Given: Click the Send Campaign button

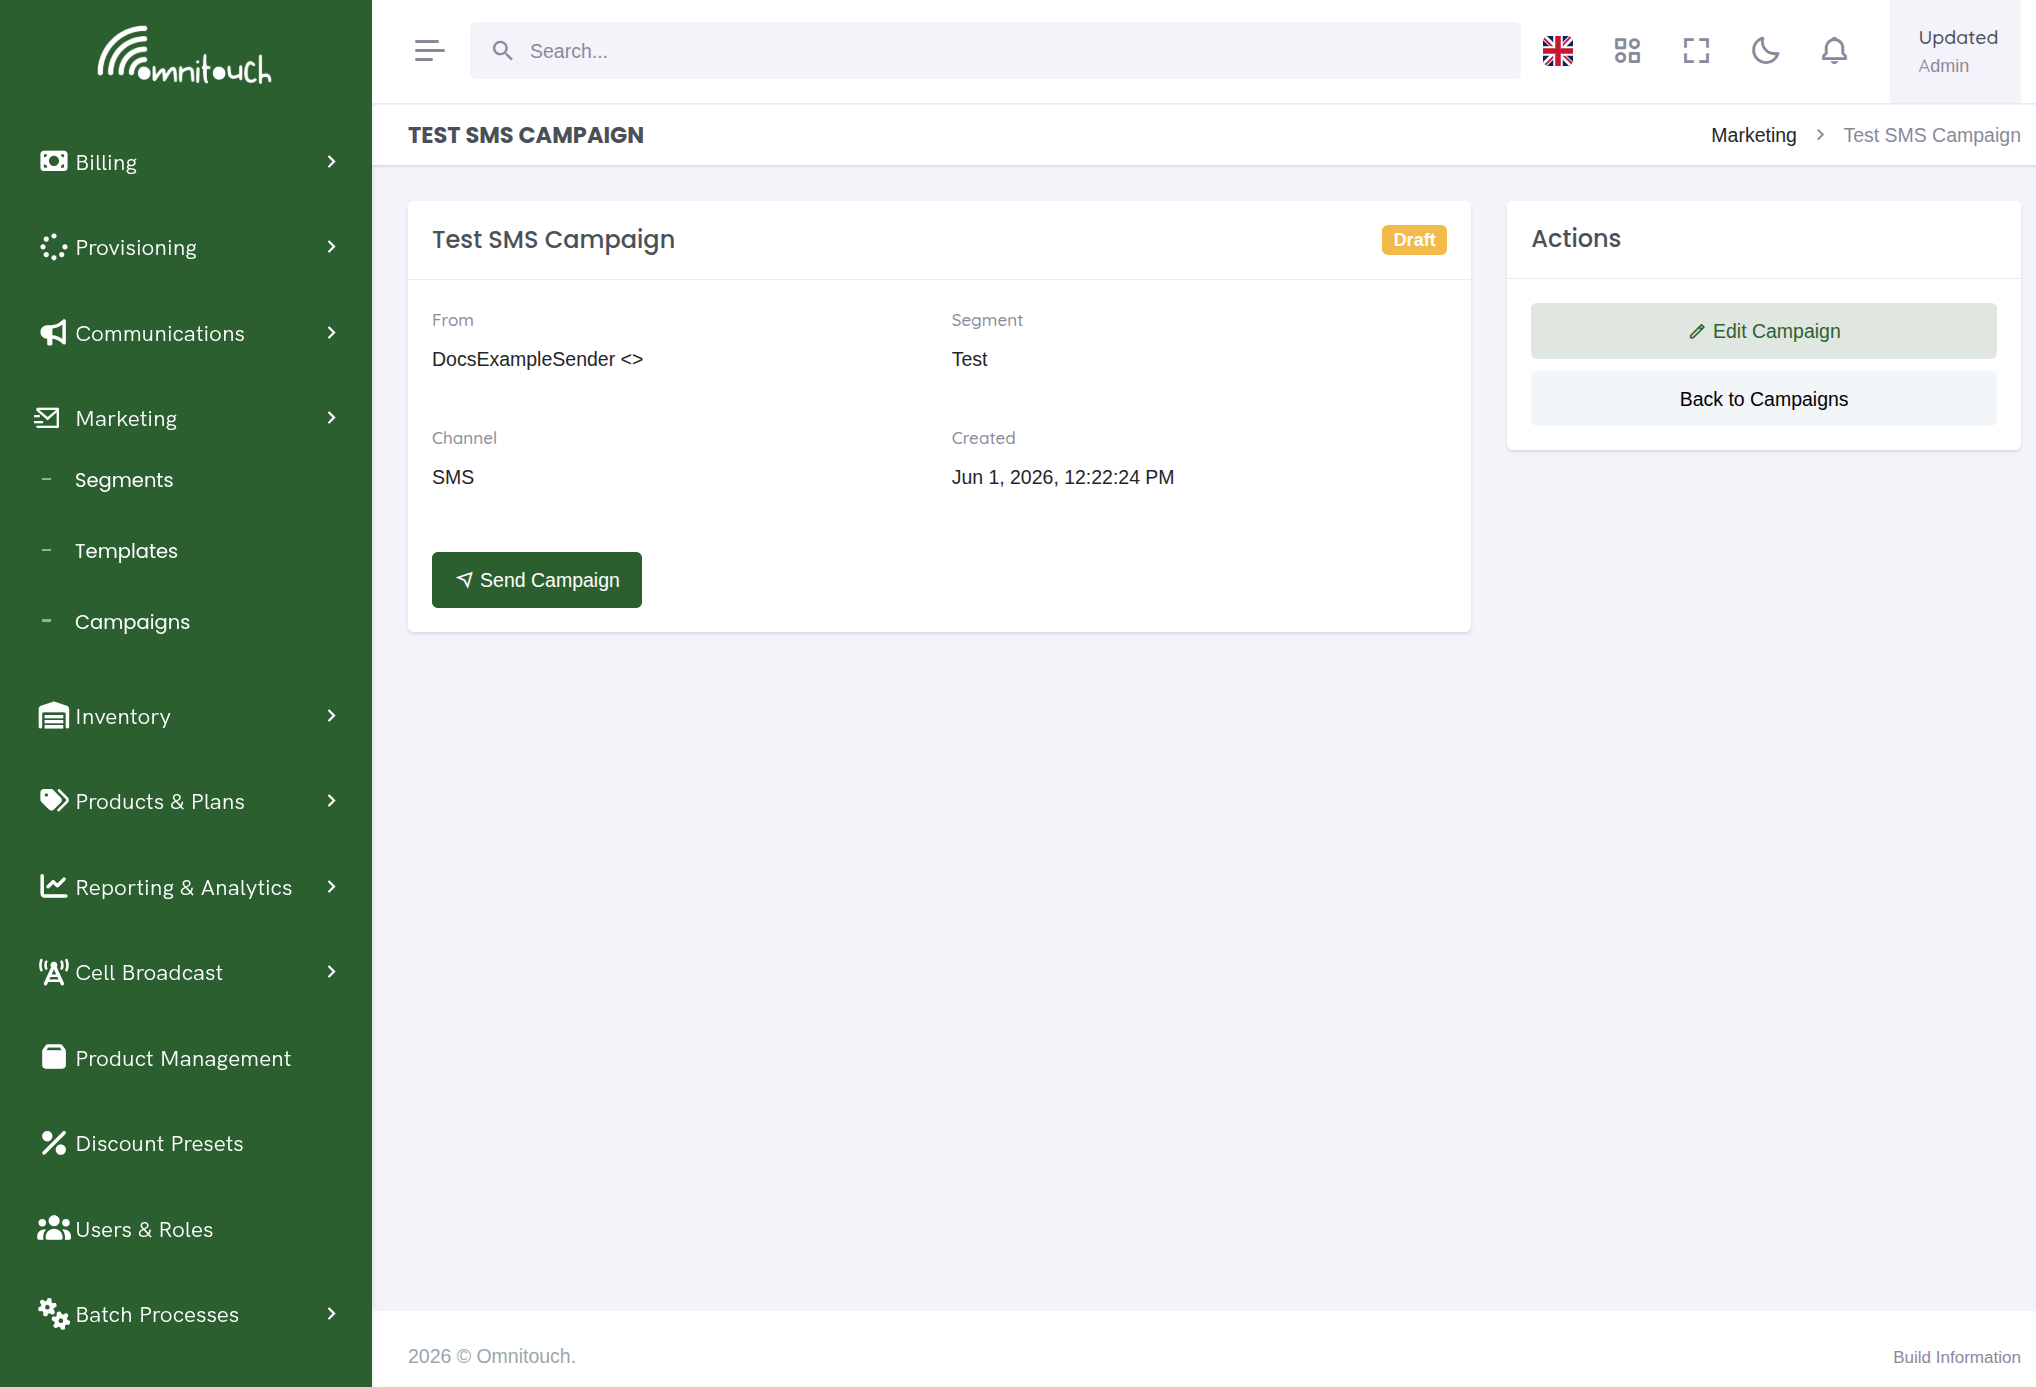Looking at the screenshot, I should pos(537,580).
